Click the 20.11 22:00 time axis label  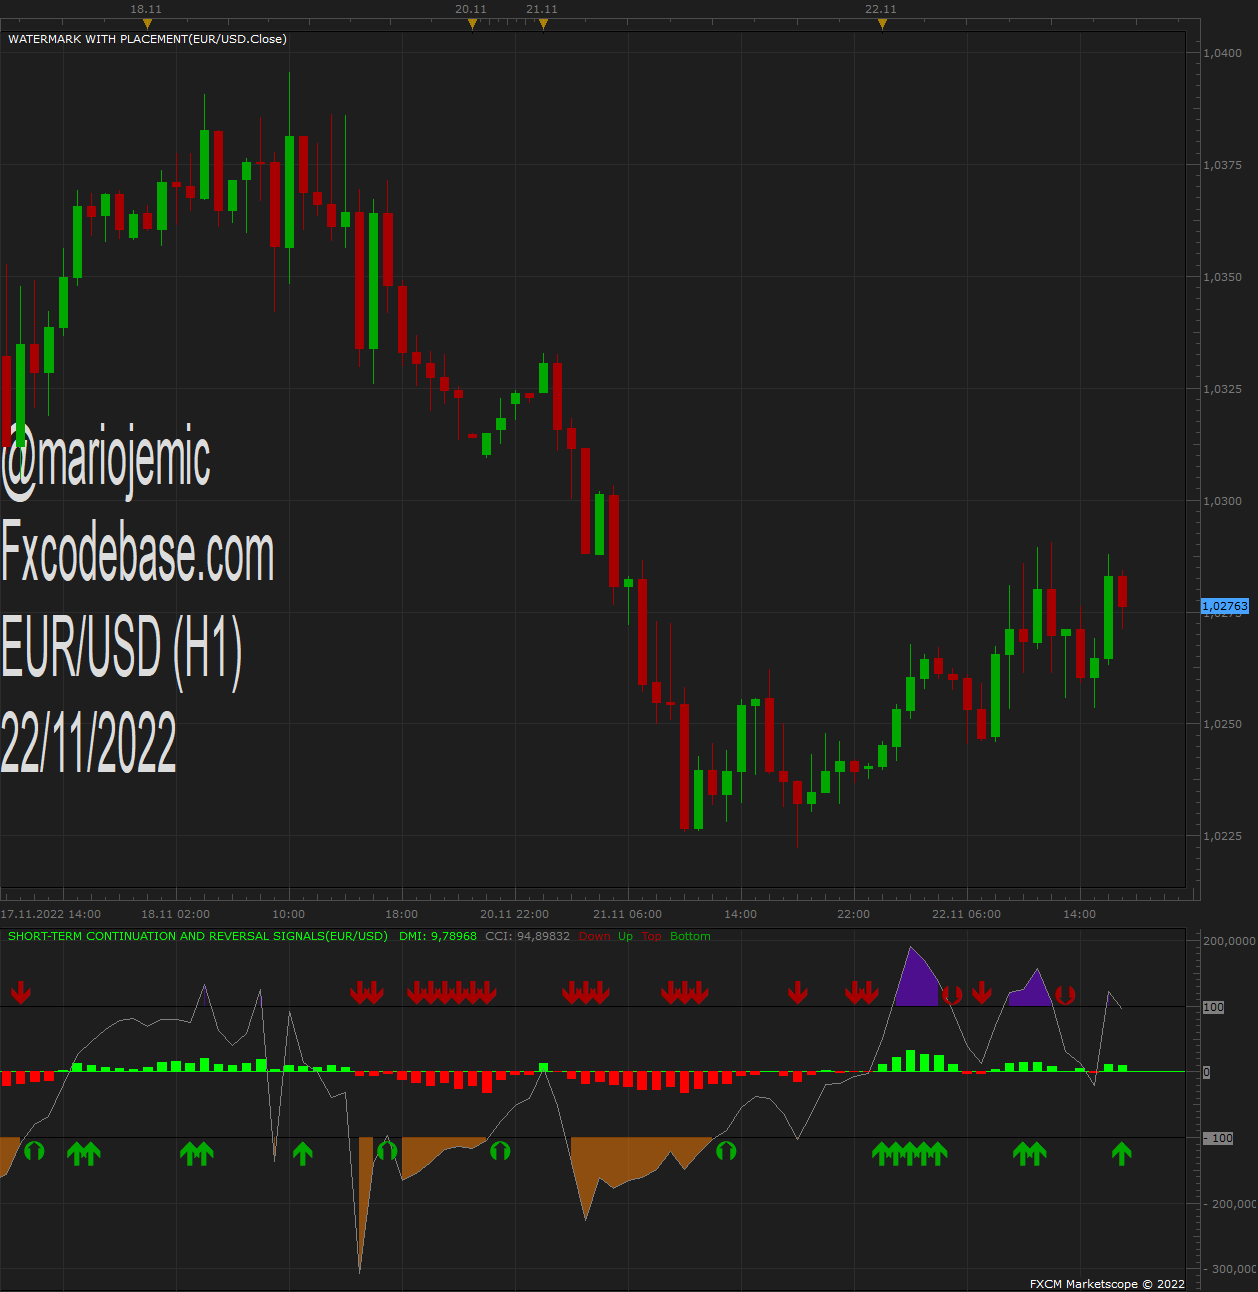click(514, 914)
